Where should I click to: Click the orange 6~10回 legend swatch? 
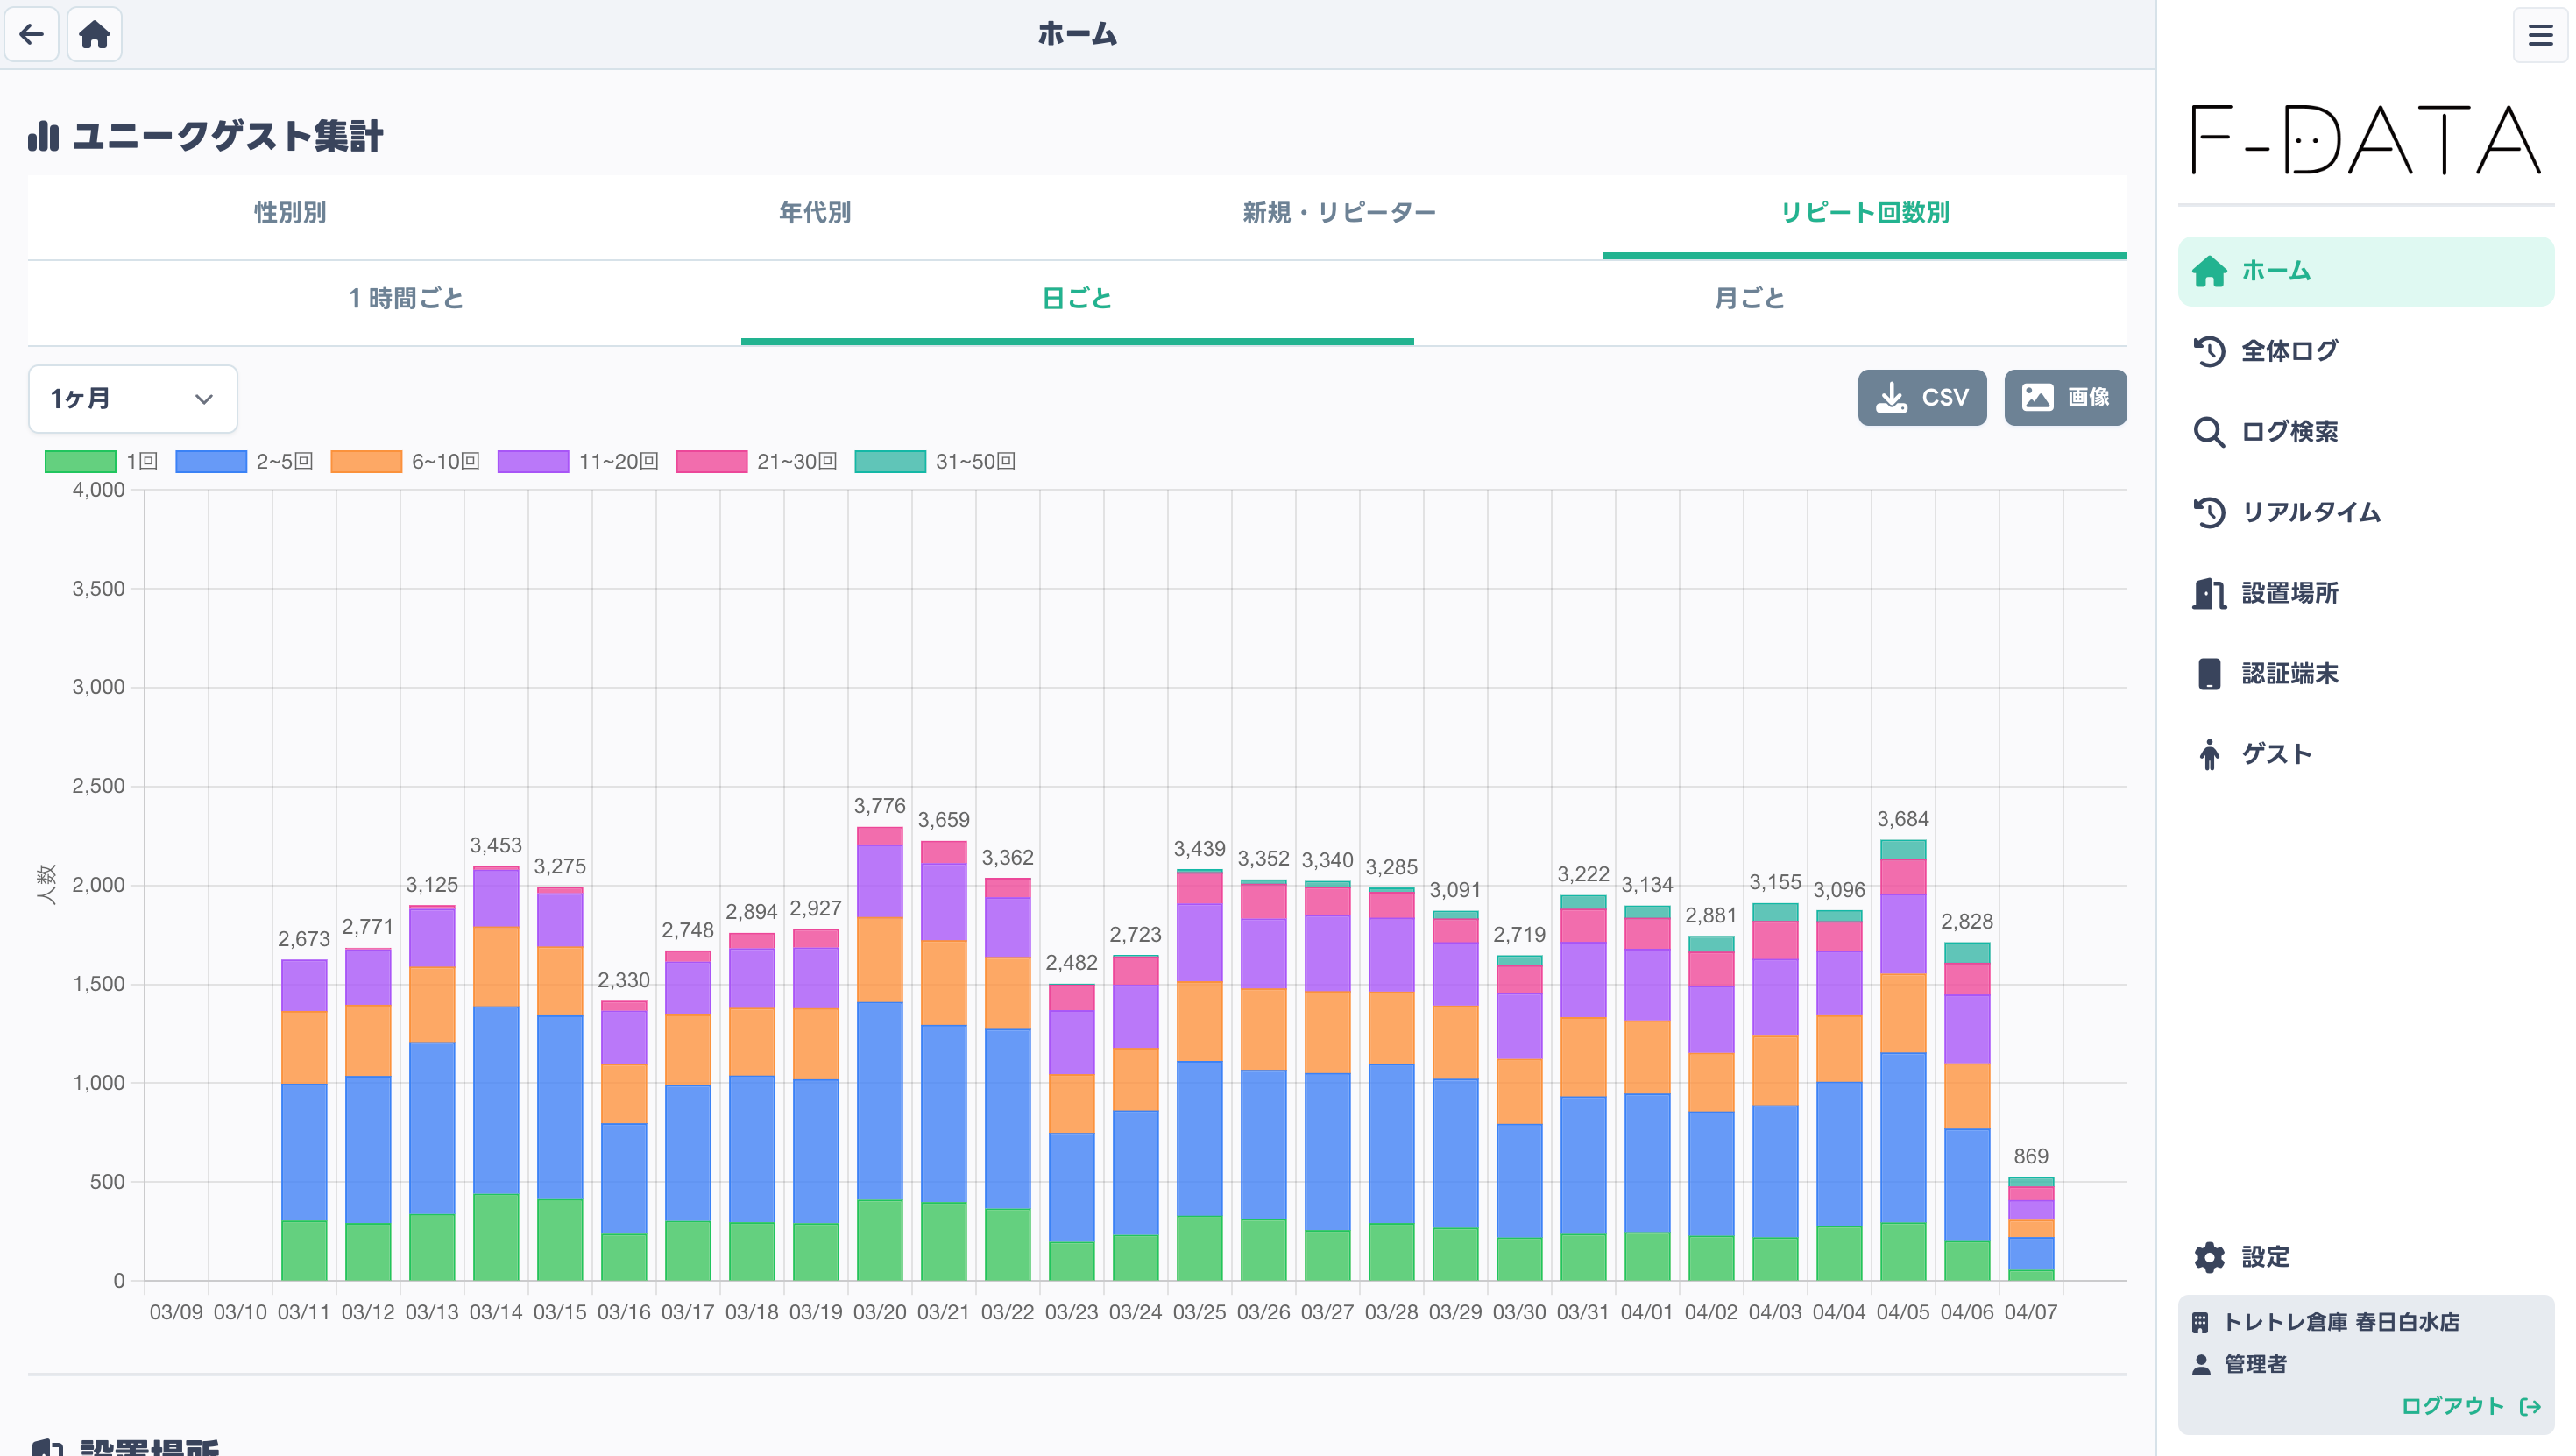(x=366, y=461)
